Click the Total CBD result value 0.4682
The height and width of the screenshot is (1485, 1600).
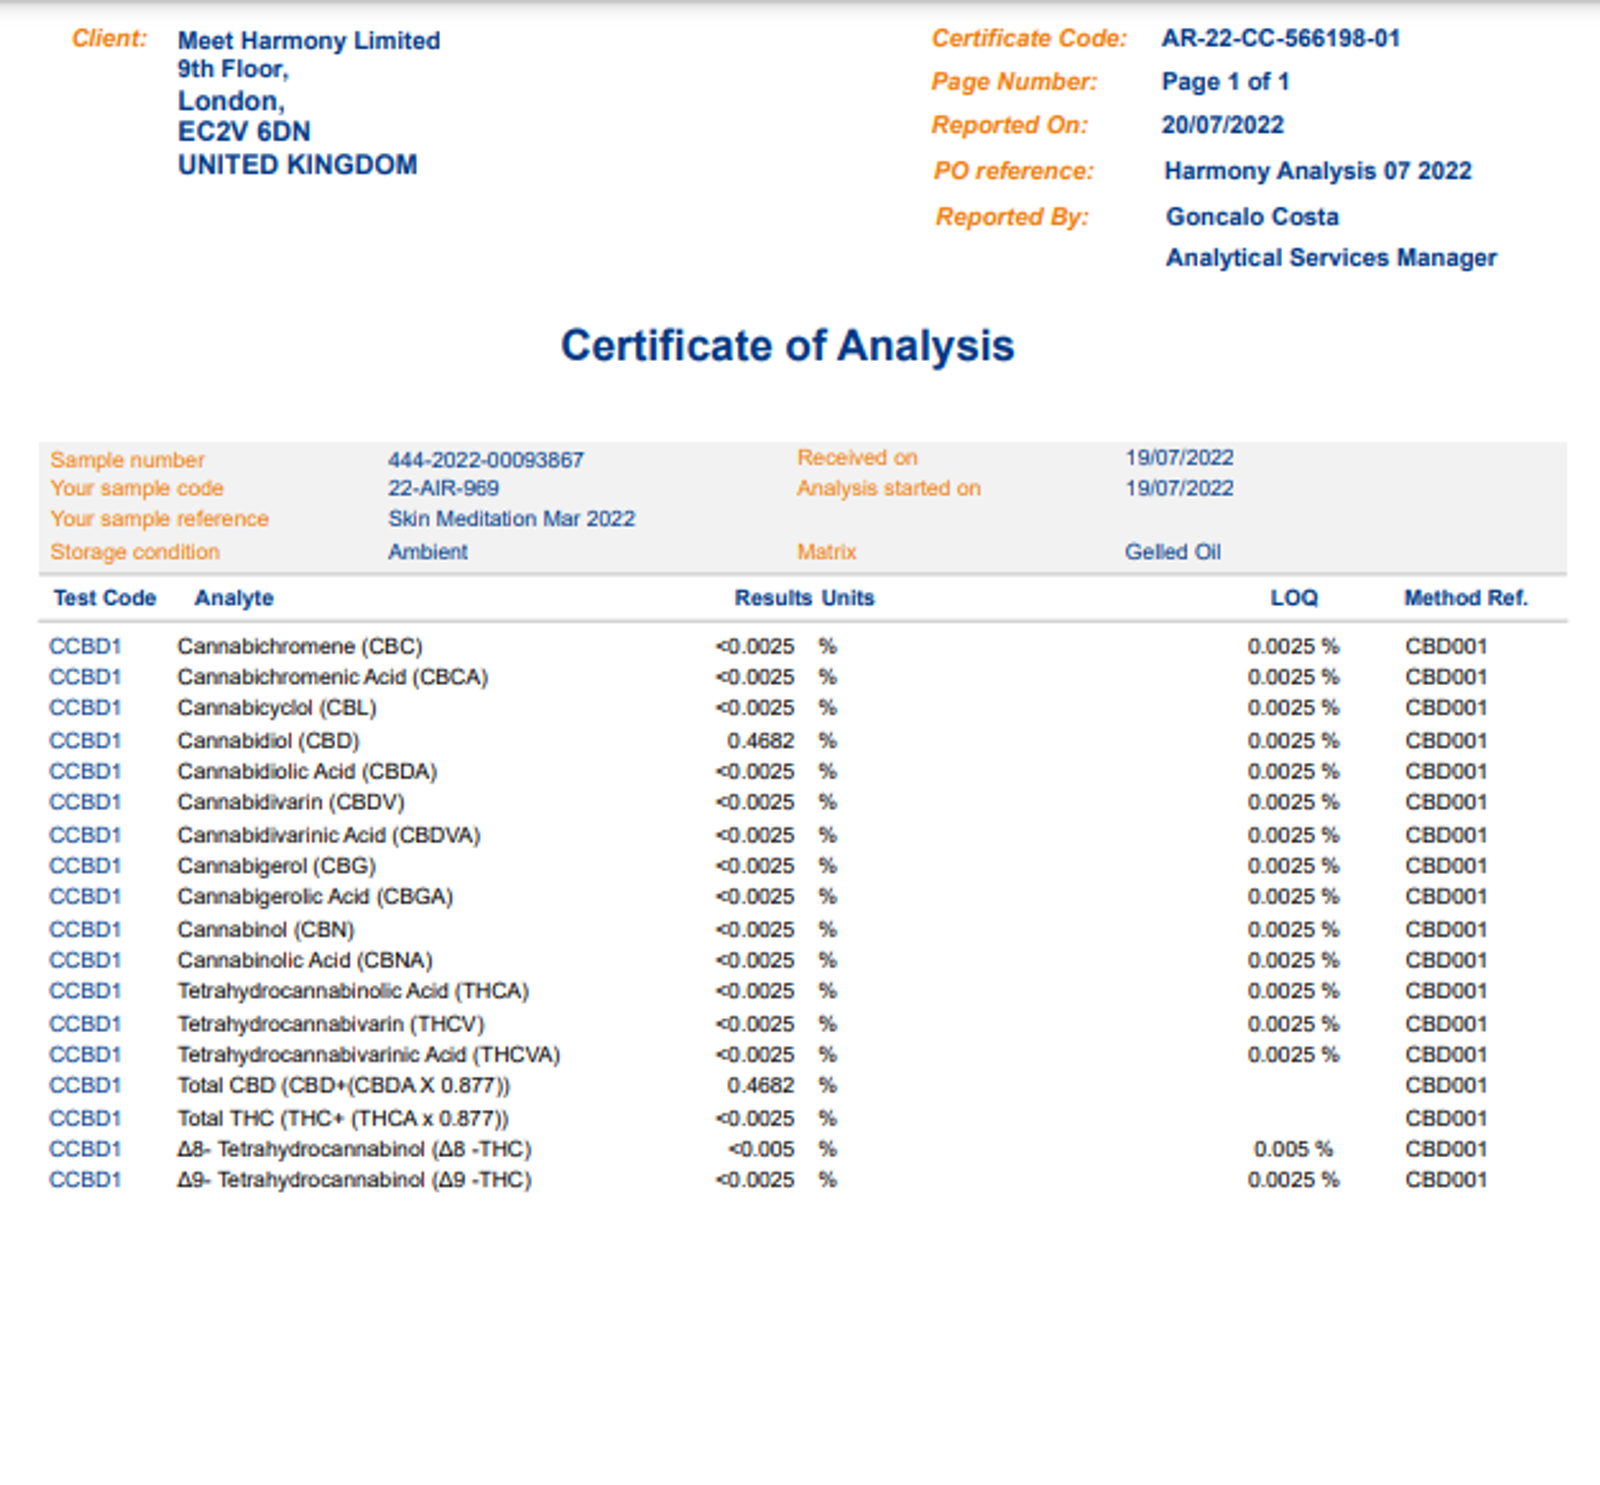coord(760,1086)
